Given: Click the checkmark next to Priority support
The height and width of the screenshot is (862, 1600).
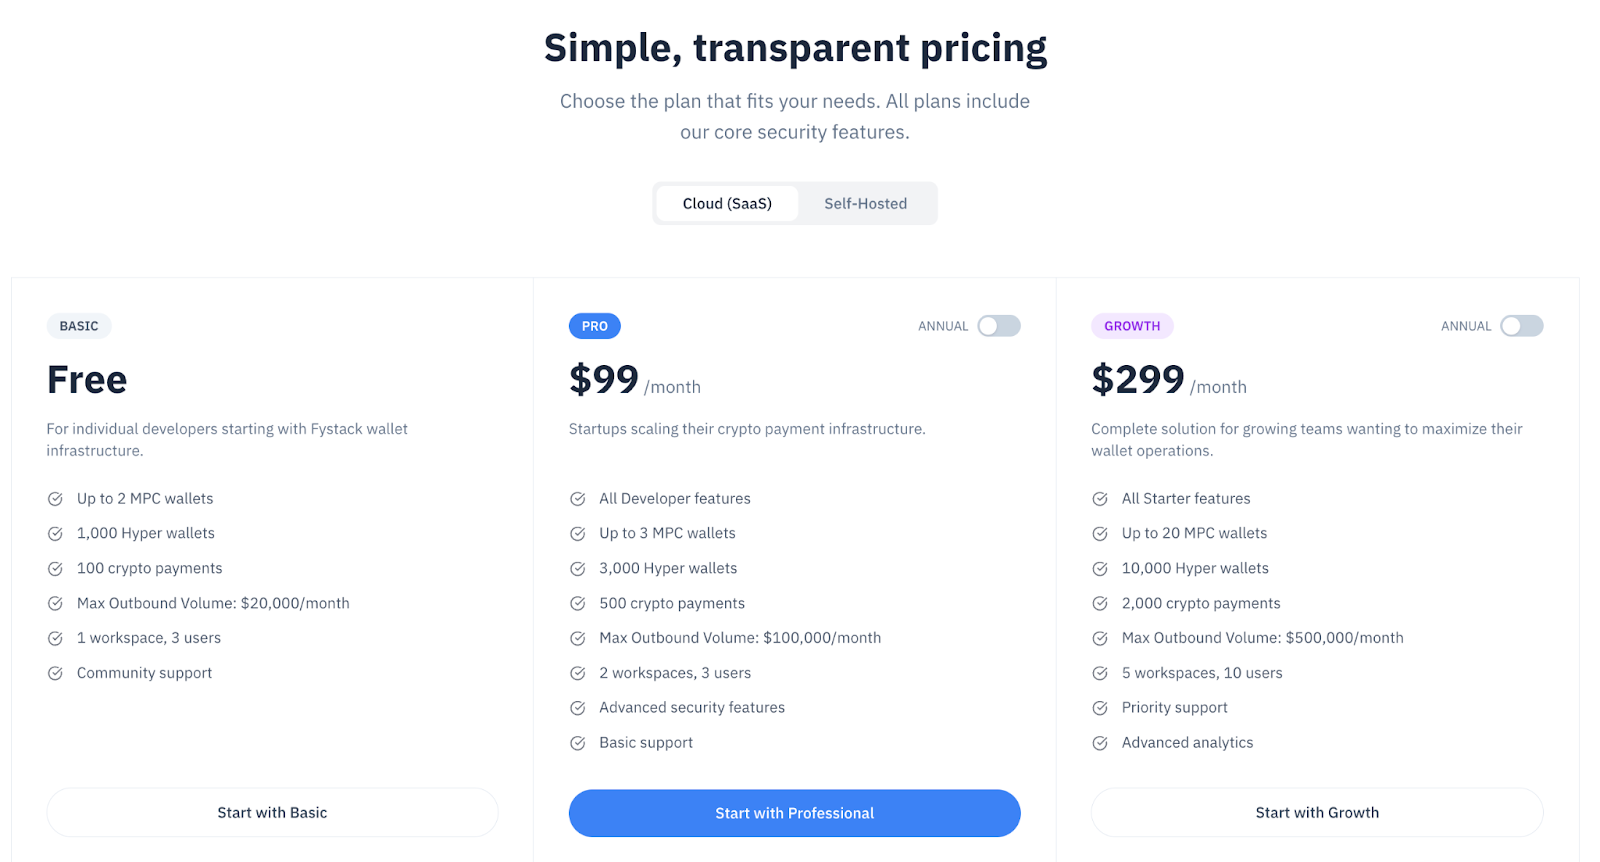Looking at the screenshot, I should pyautogui.click(x=1100, y=707).
